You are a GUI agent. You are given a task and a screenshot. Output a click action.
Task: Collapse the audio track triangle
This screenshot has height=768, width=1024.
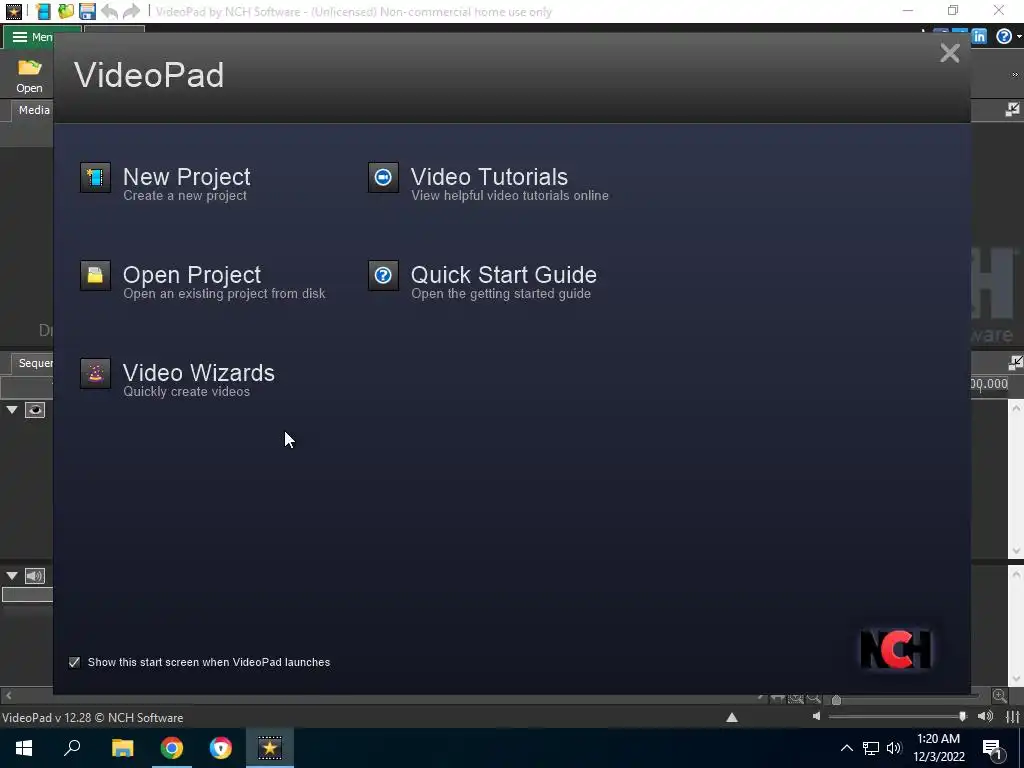12,576
